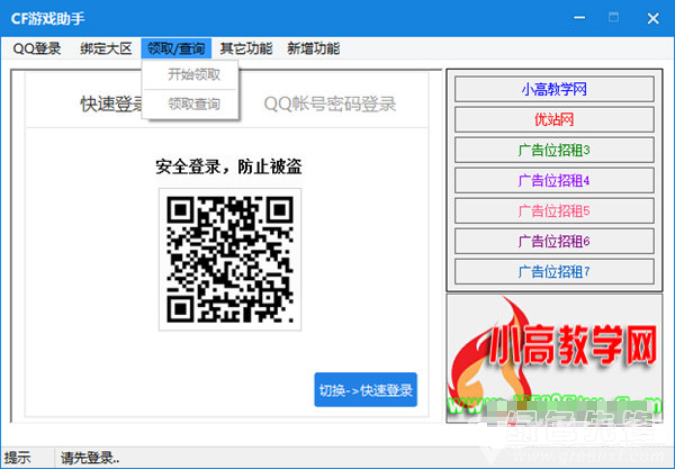Open the 优站网 link button

point(554,120)
